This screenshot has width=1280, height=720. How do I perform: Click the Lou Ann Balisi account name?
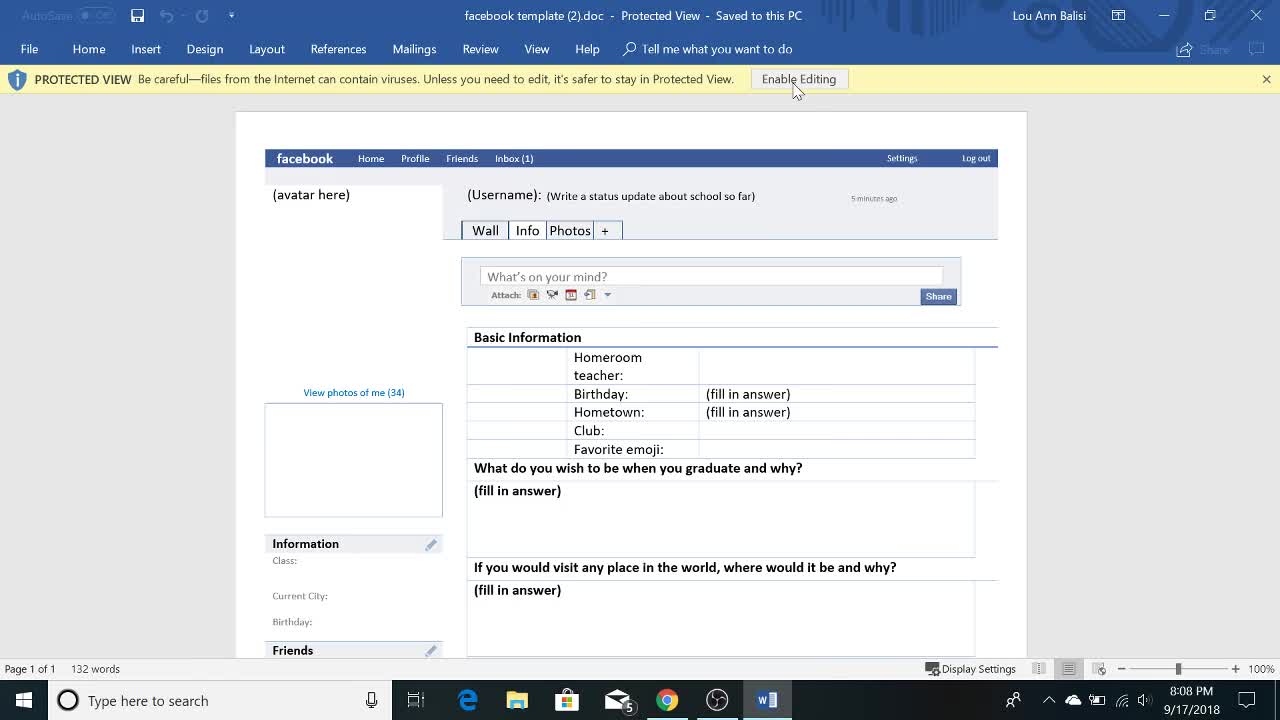[x=1049, y=15]
